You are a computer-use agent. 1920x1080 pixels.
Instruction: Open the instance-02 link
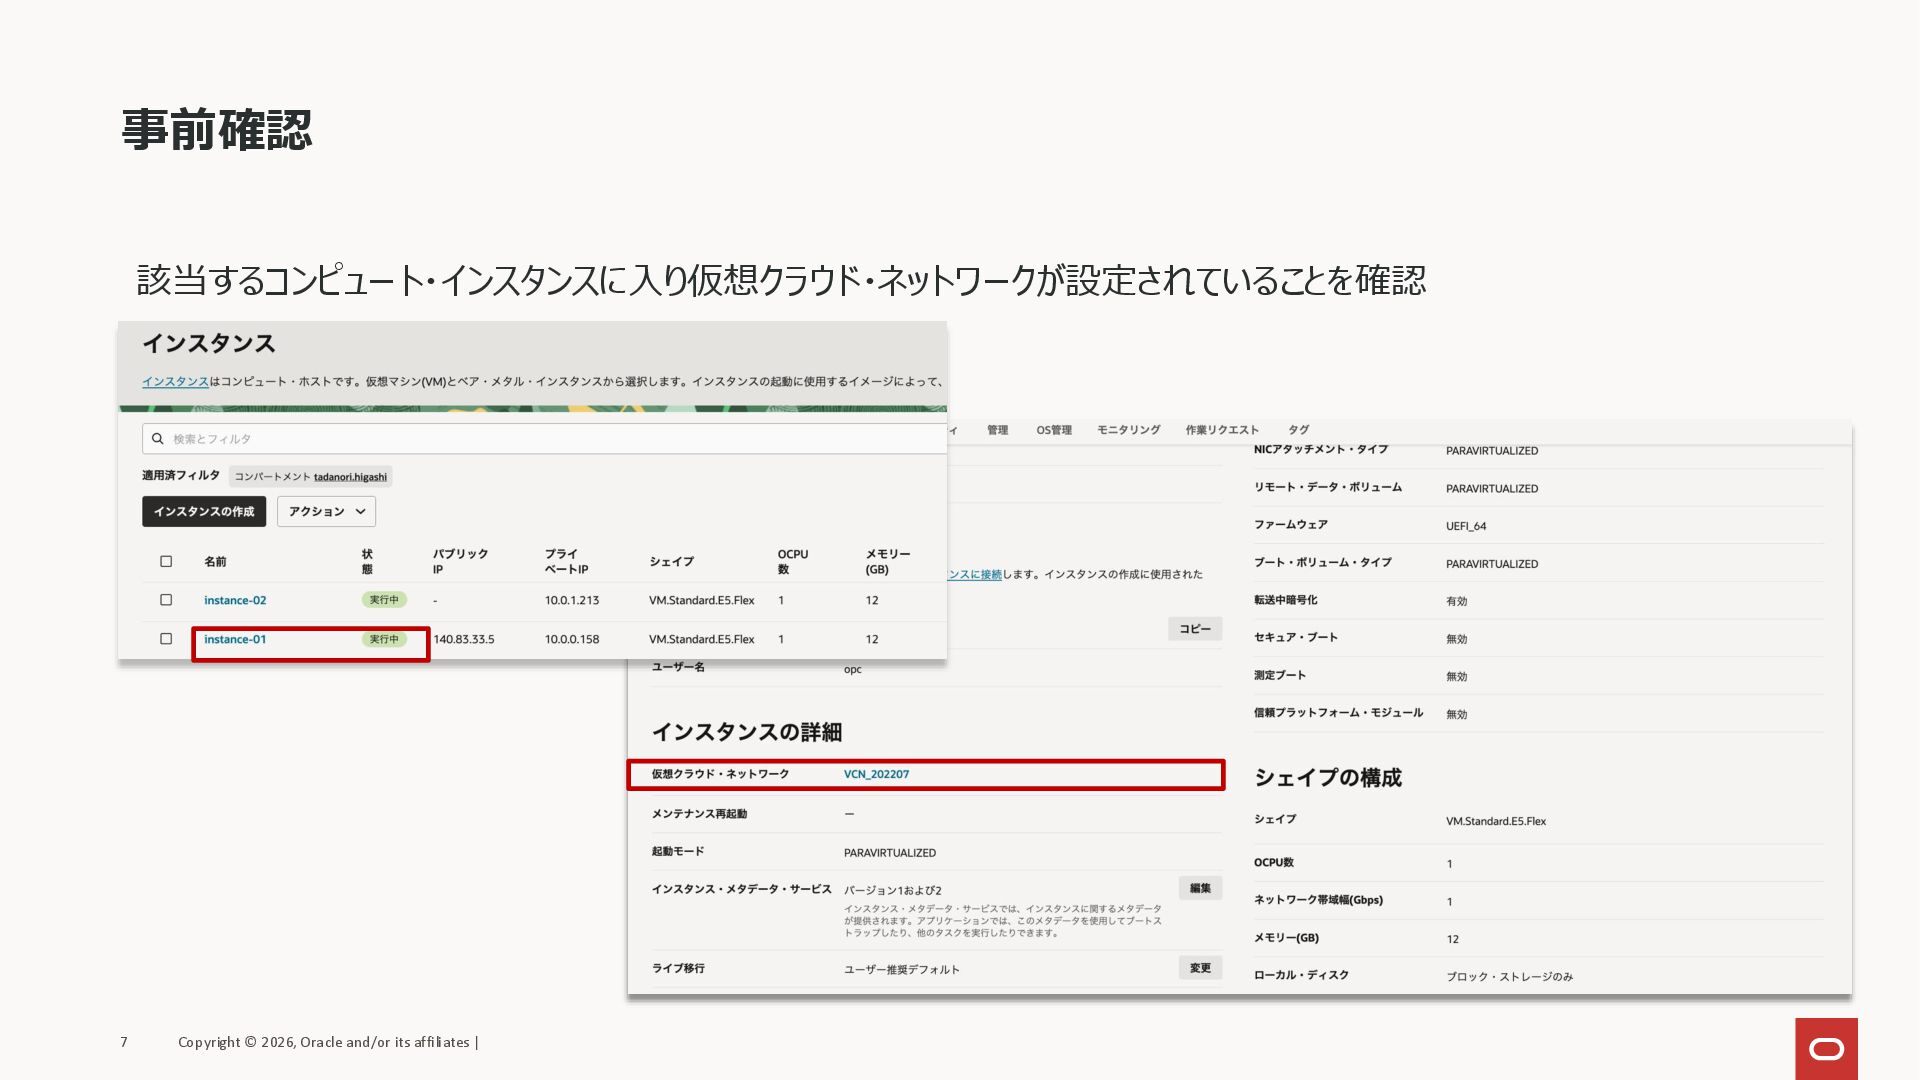coord(235,601)
